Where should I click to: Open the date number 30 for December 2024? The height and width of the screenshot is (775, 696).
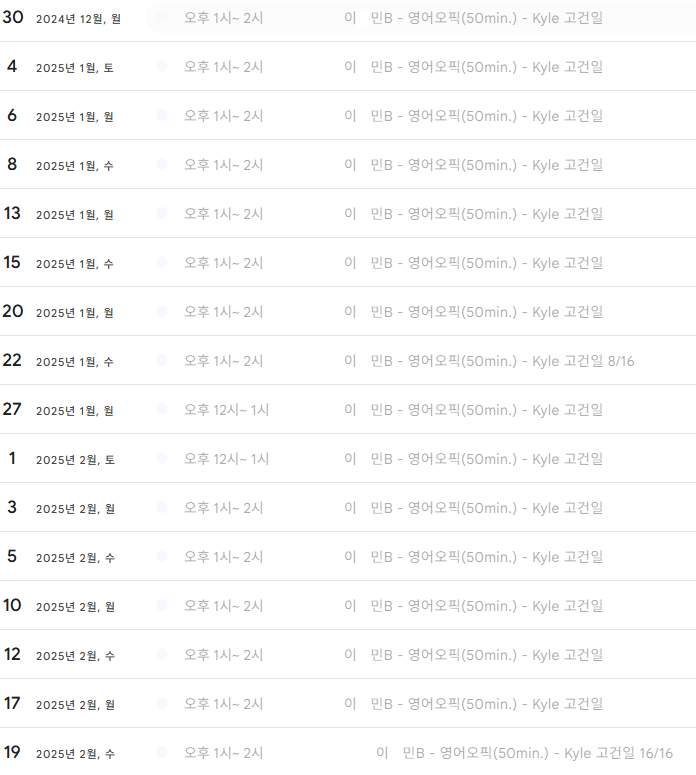tap(13, 17)
